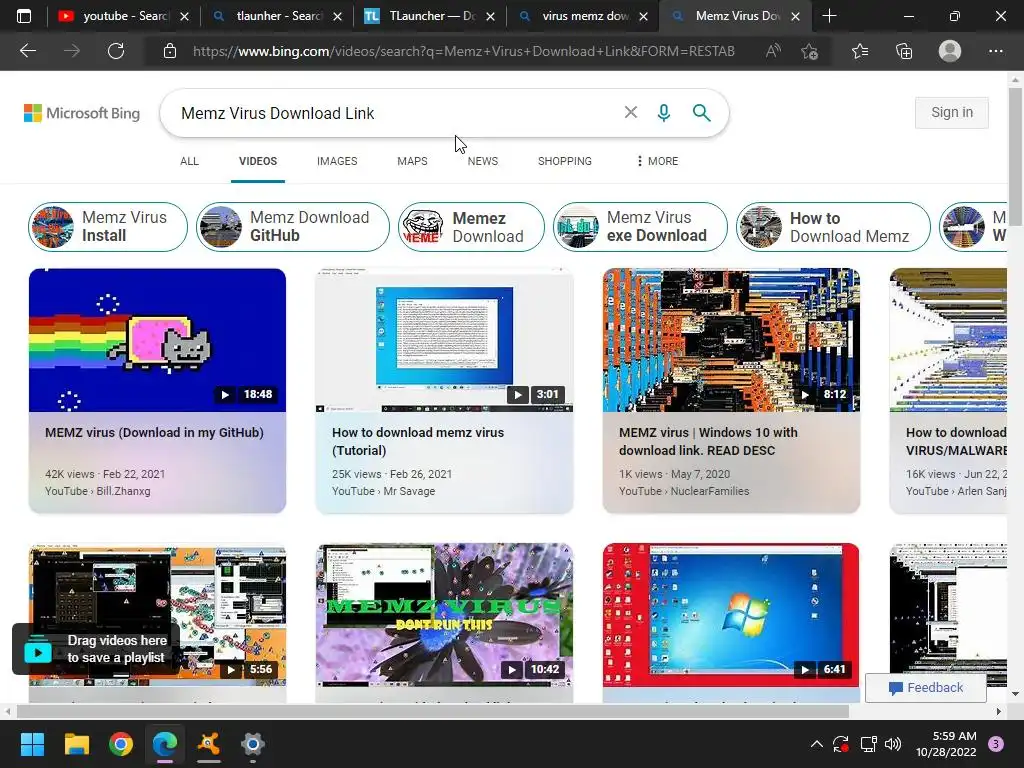Open the taskbar clock showing 5:59 AM
The height and width of the screenshot is (768, 1024).
point(946,744)
